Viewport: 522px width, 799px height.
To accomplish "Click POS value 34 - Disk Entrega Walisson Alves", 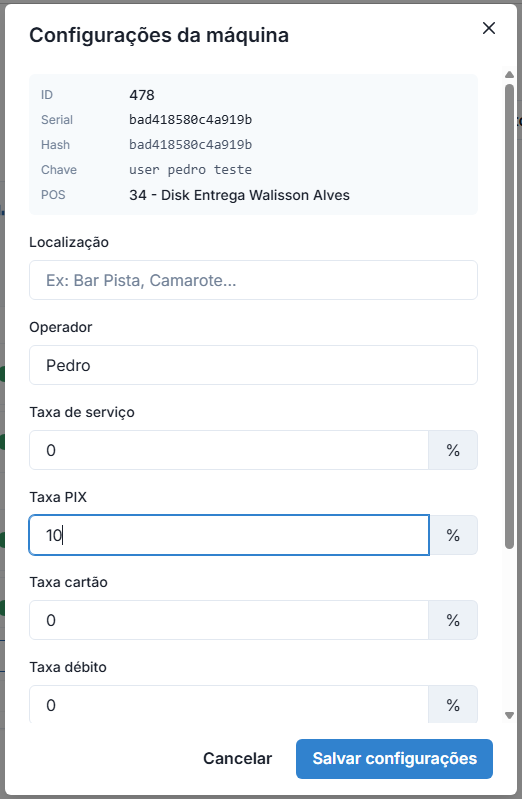I will coord(240,195).
